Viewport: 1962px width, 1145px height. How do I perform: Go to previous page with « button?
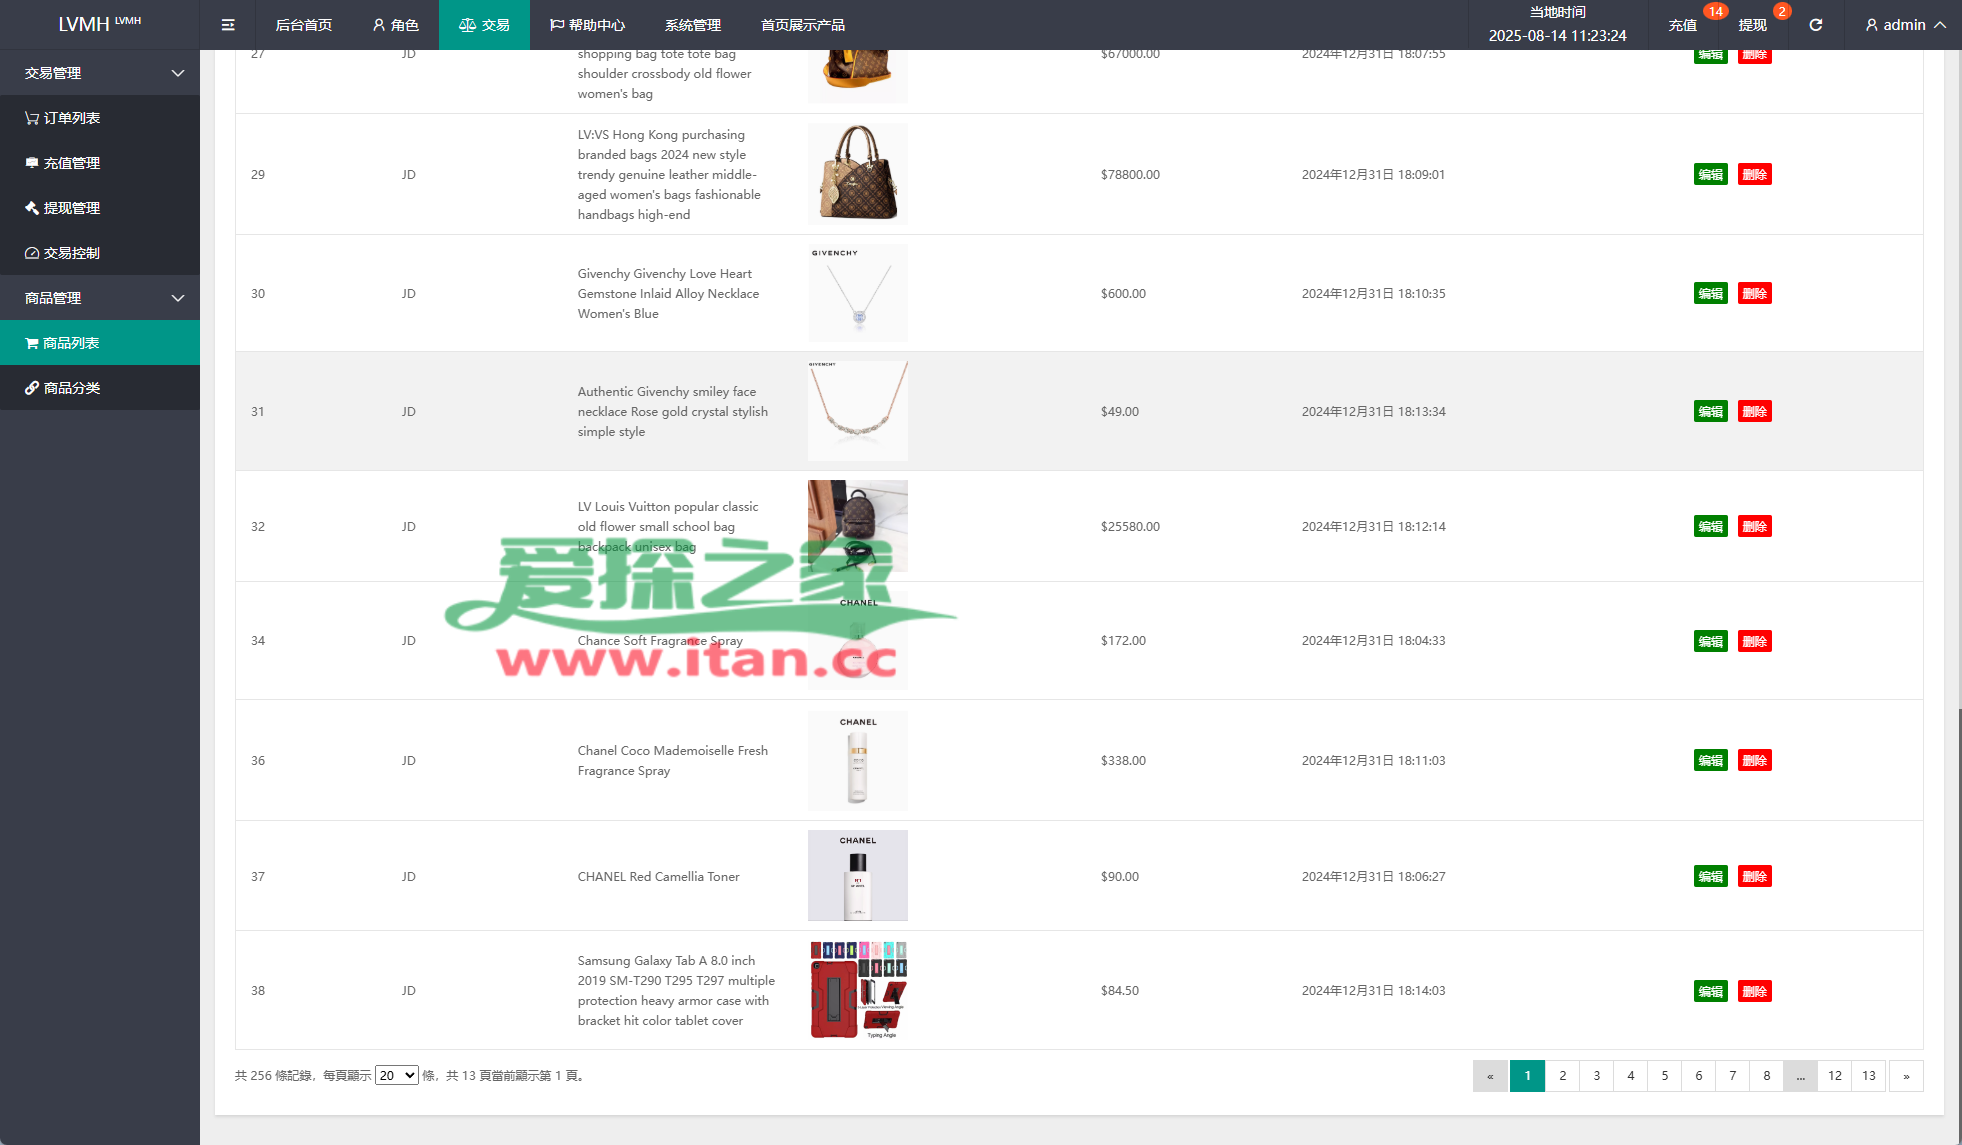pyautogui.click(x=1490, y=1076)
